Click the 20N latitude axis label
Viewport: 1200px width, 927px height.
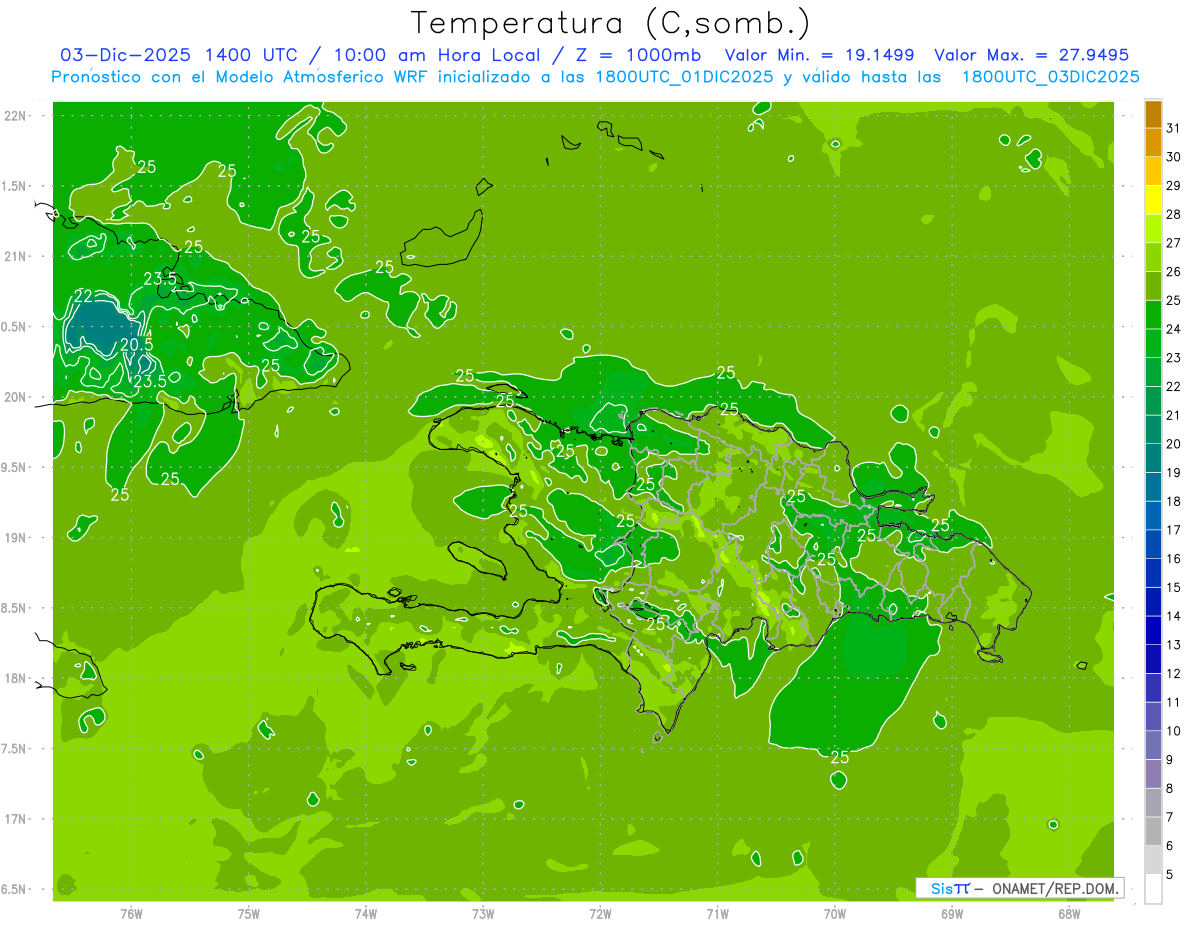(x=16, y=398)
